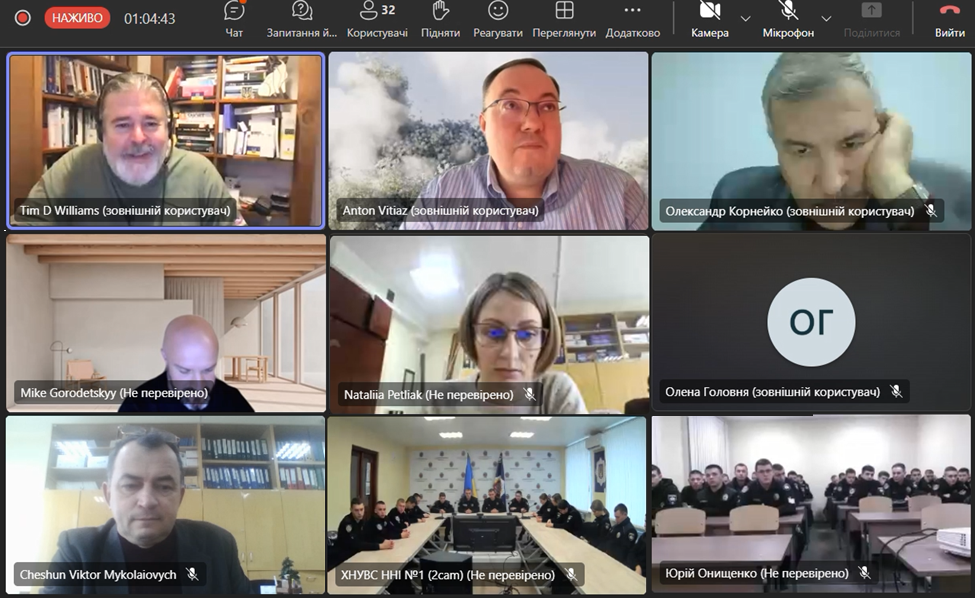
Task: Open Додатково more options menu
Action: pos(632,19)
